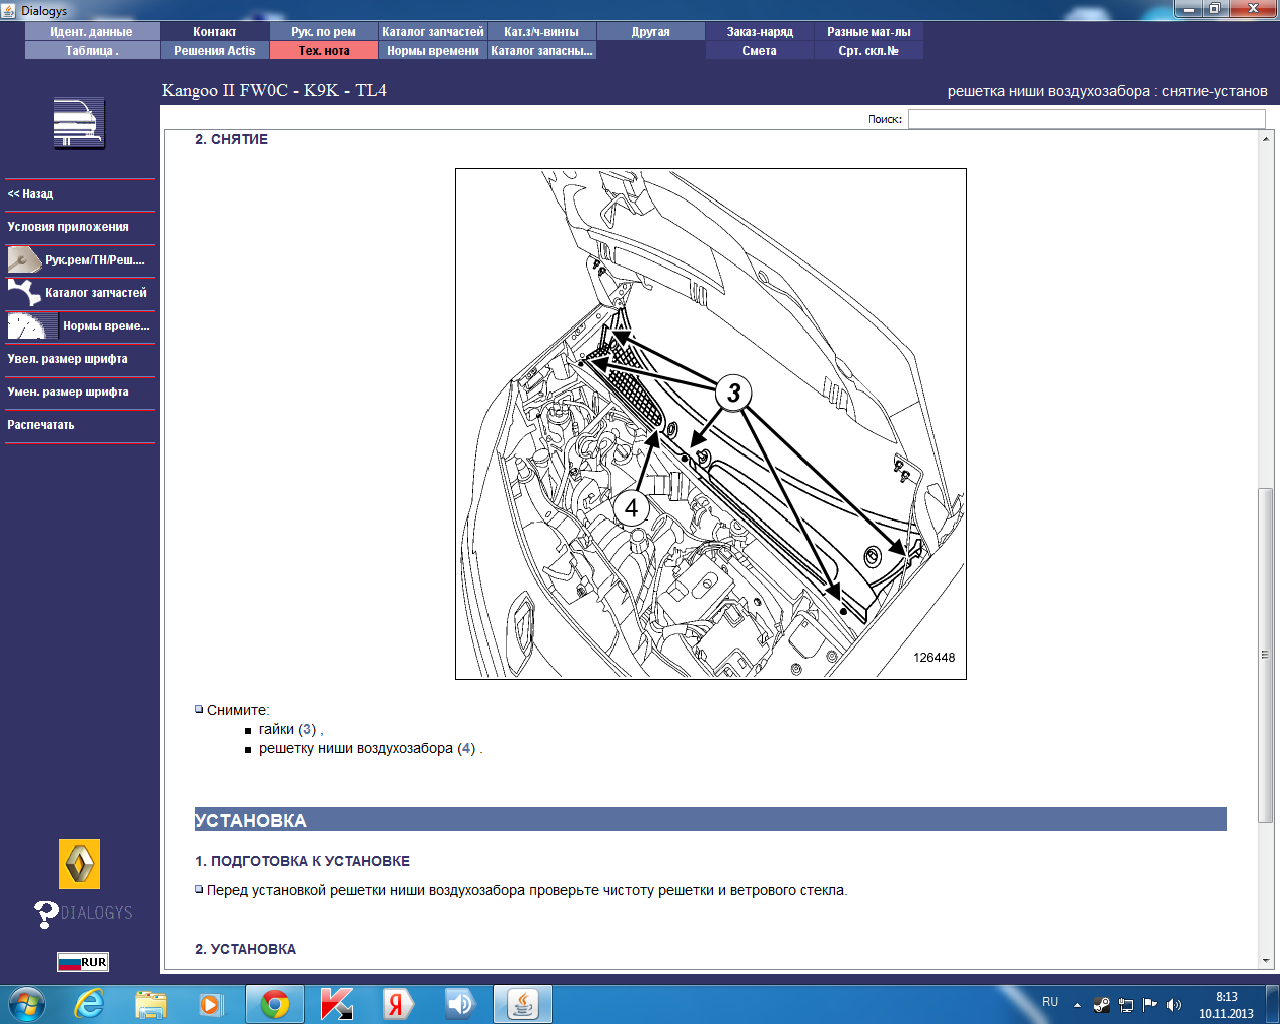
Task: Increase font size with Увел. размер шрифта
Action: (x=80, y=359)
